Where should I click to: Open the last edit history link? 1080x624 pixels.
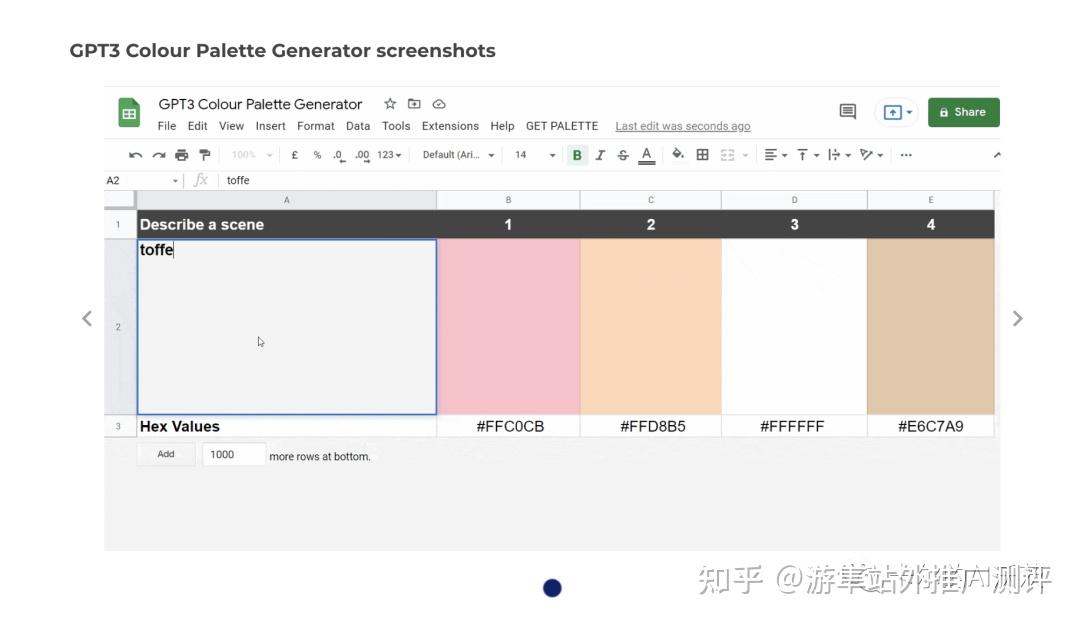tap(682, 126)
